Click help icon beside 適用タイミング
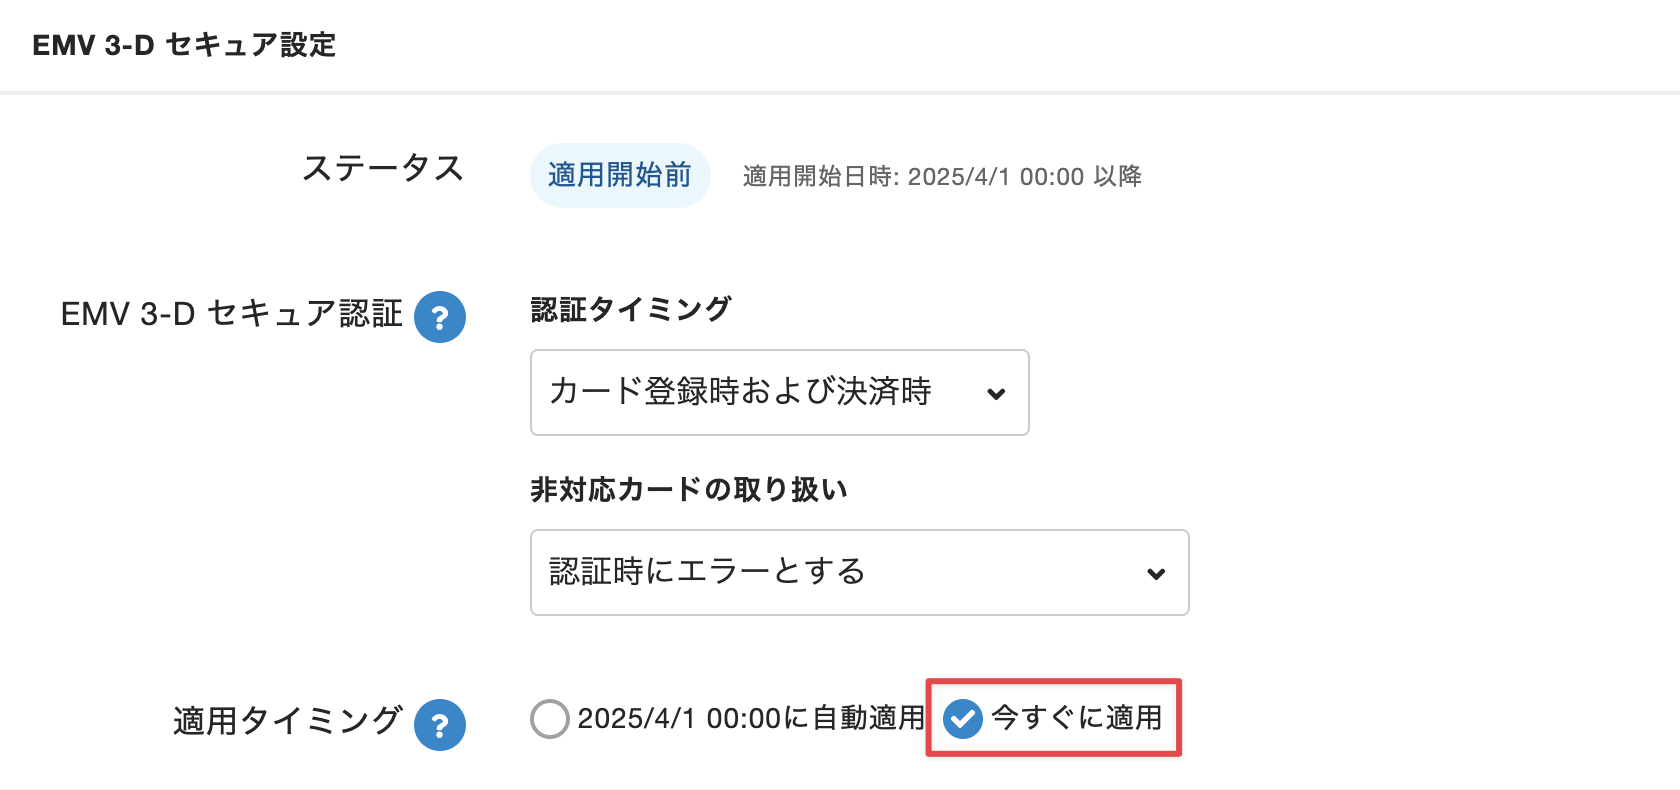 [x=440, y=724]
